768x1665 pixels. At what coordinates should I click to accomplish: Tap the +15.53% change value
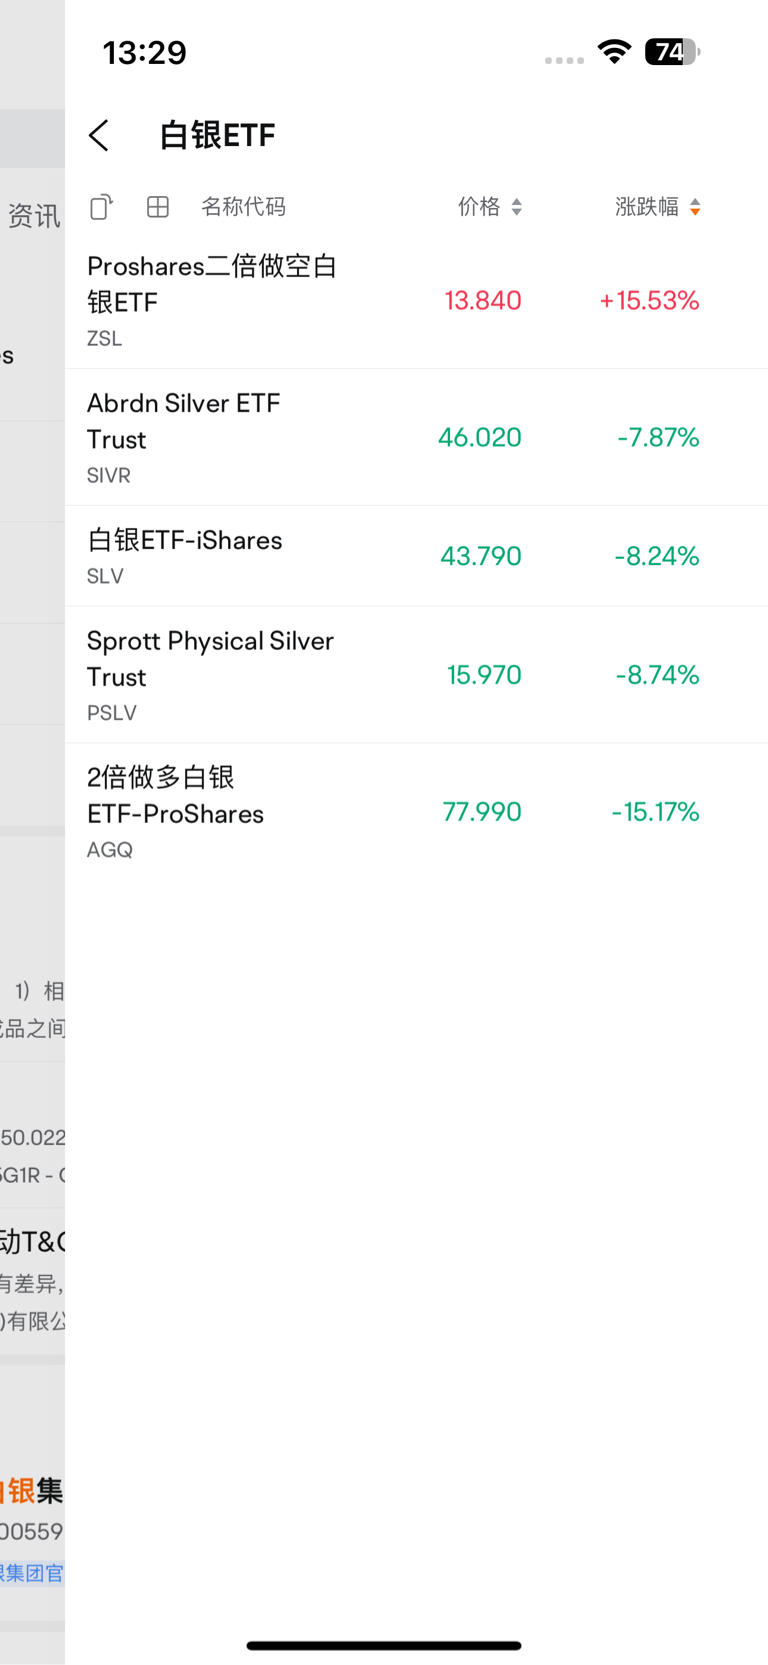[x=649, y=301]
